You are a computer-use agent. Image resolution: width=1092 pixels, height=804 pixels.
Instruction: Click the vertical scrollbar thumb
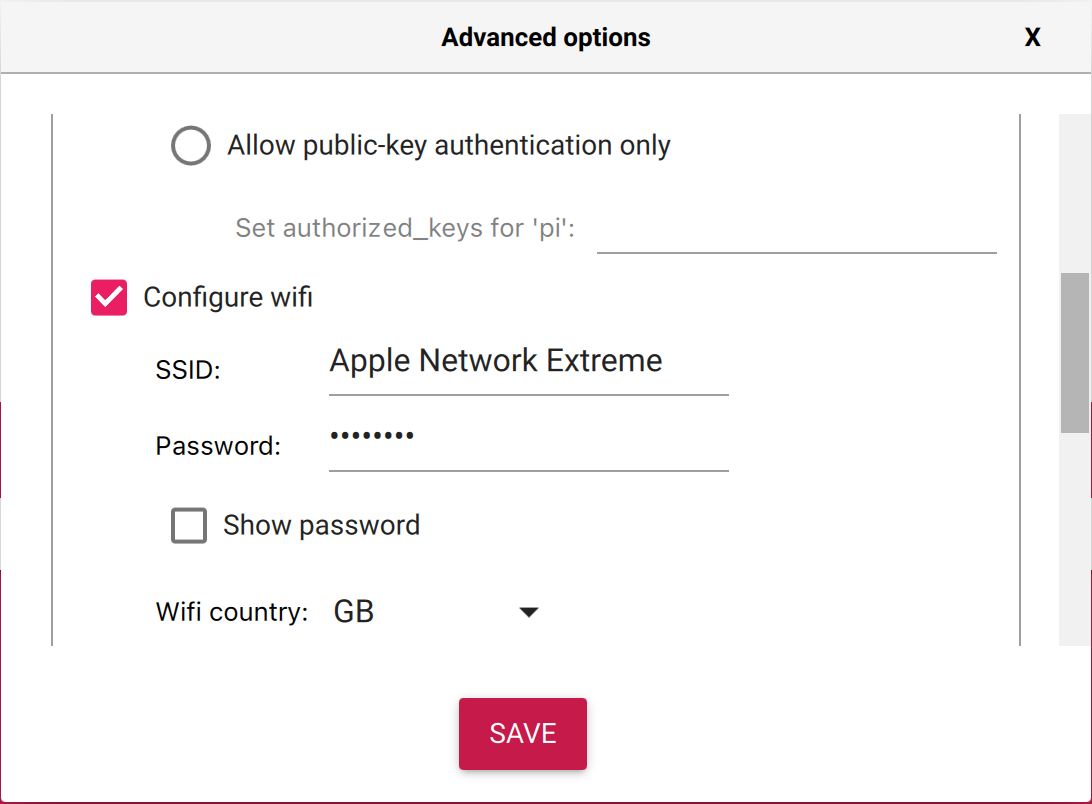pos(1075,353)
